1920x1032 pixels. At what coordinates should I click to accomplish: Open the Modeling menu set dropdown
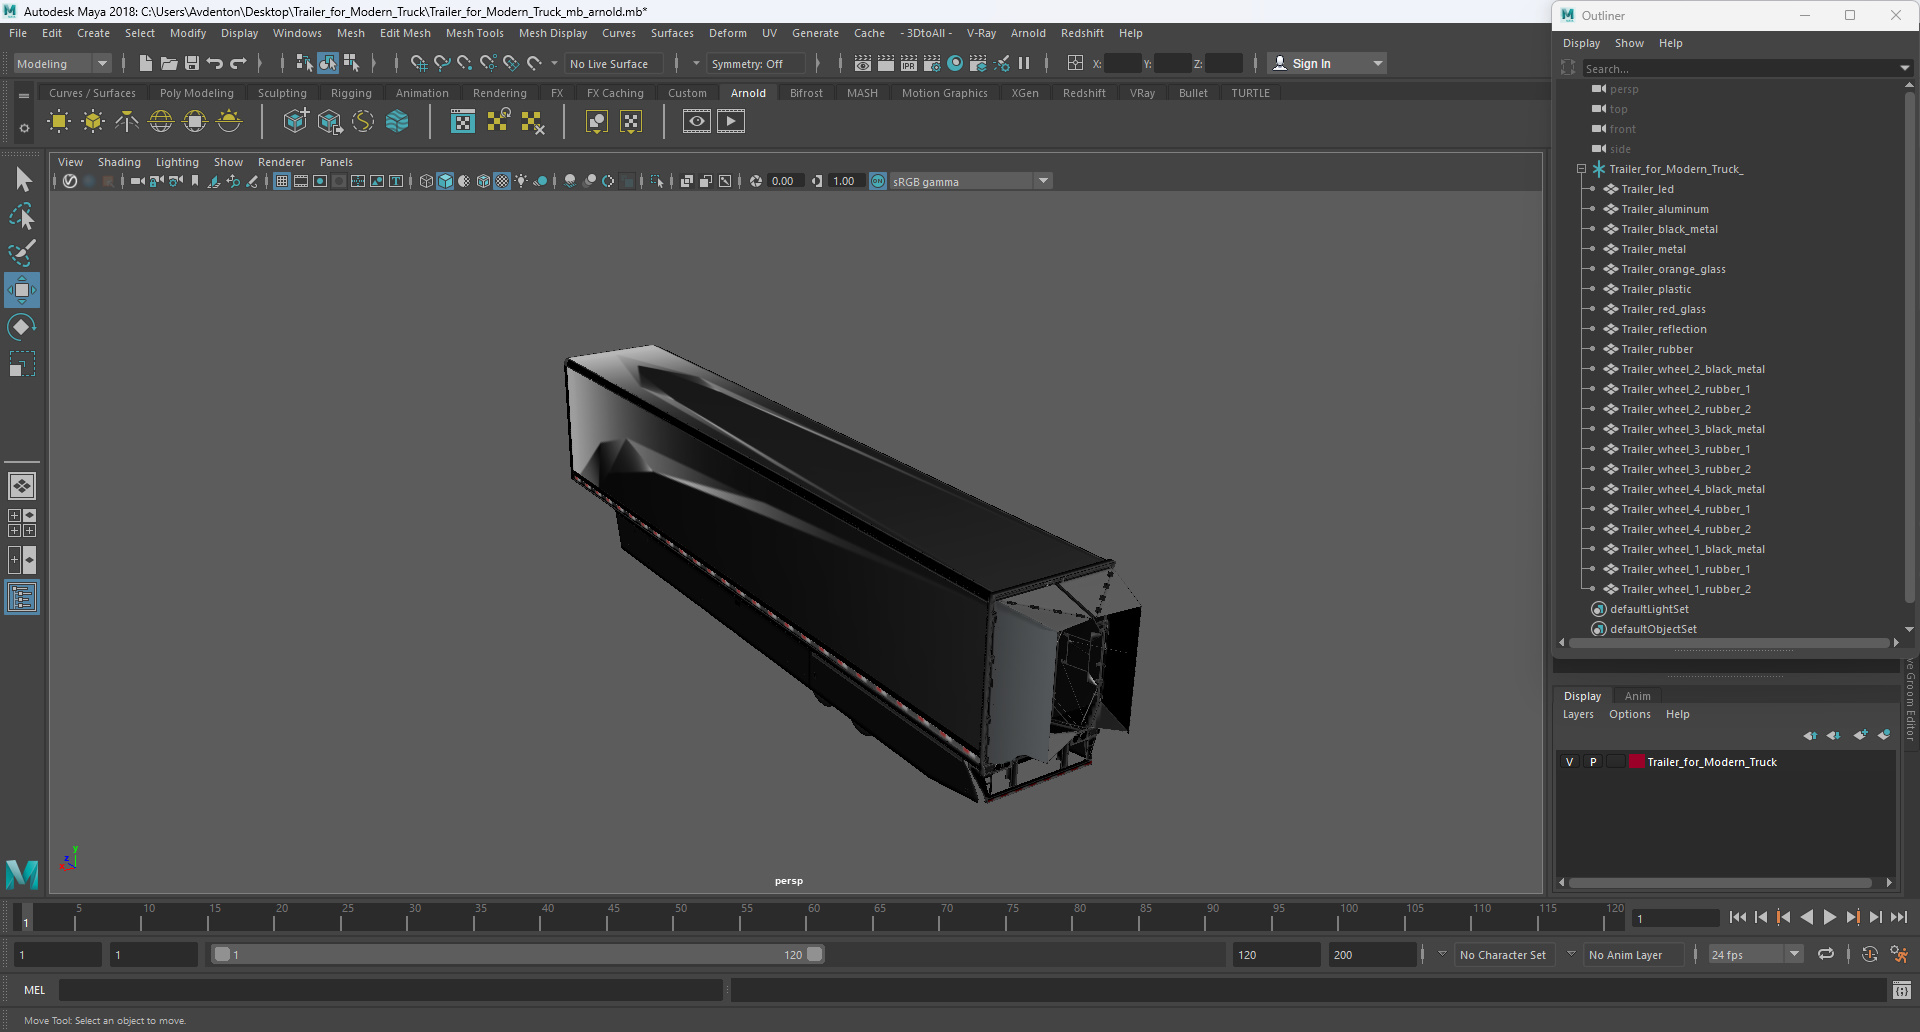(62, 63)
